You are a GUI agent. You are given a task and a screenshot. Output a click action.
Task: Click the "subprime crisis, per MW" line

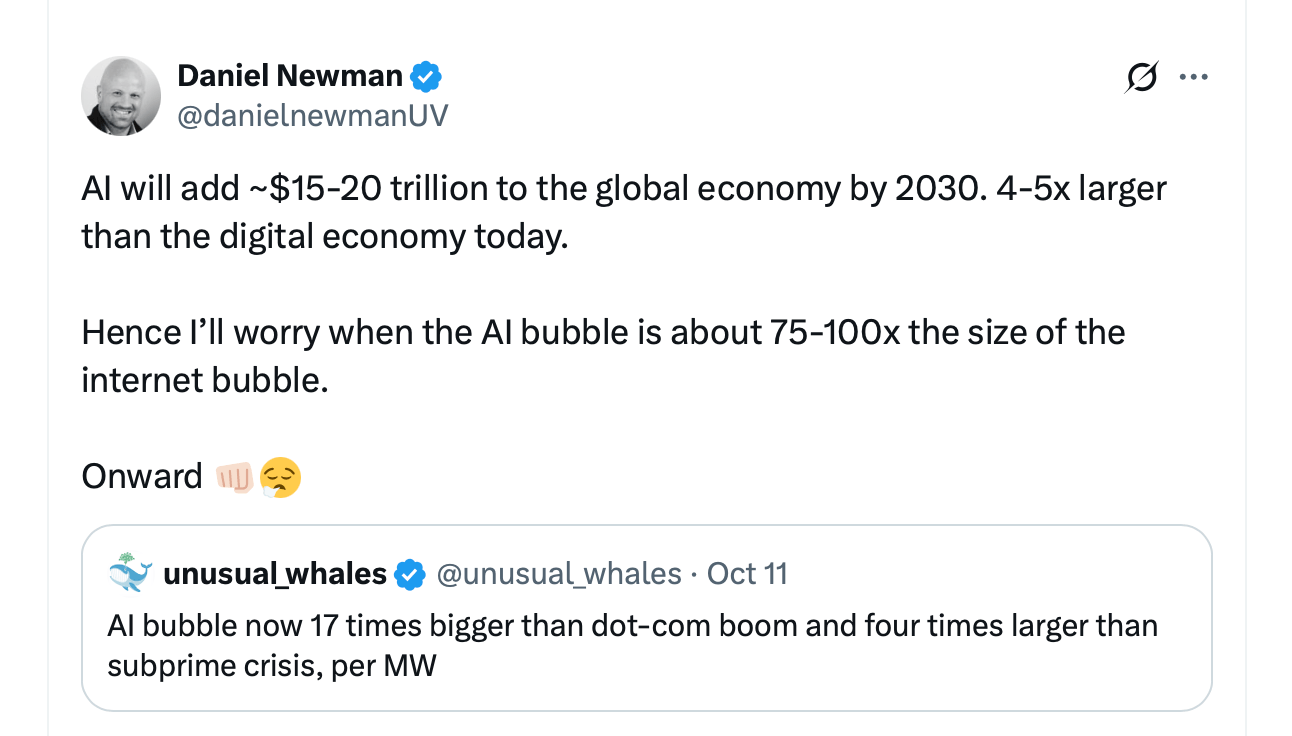pyautogui.click(x=272, y=665)
